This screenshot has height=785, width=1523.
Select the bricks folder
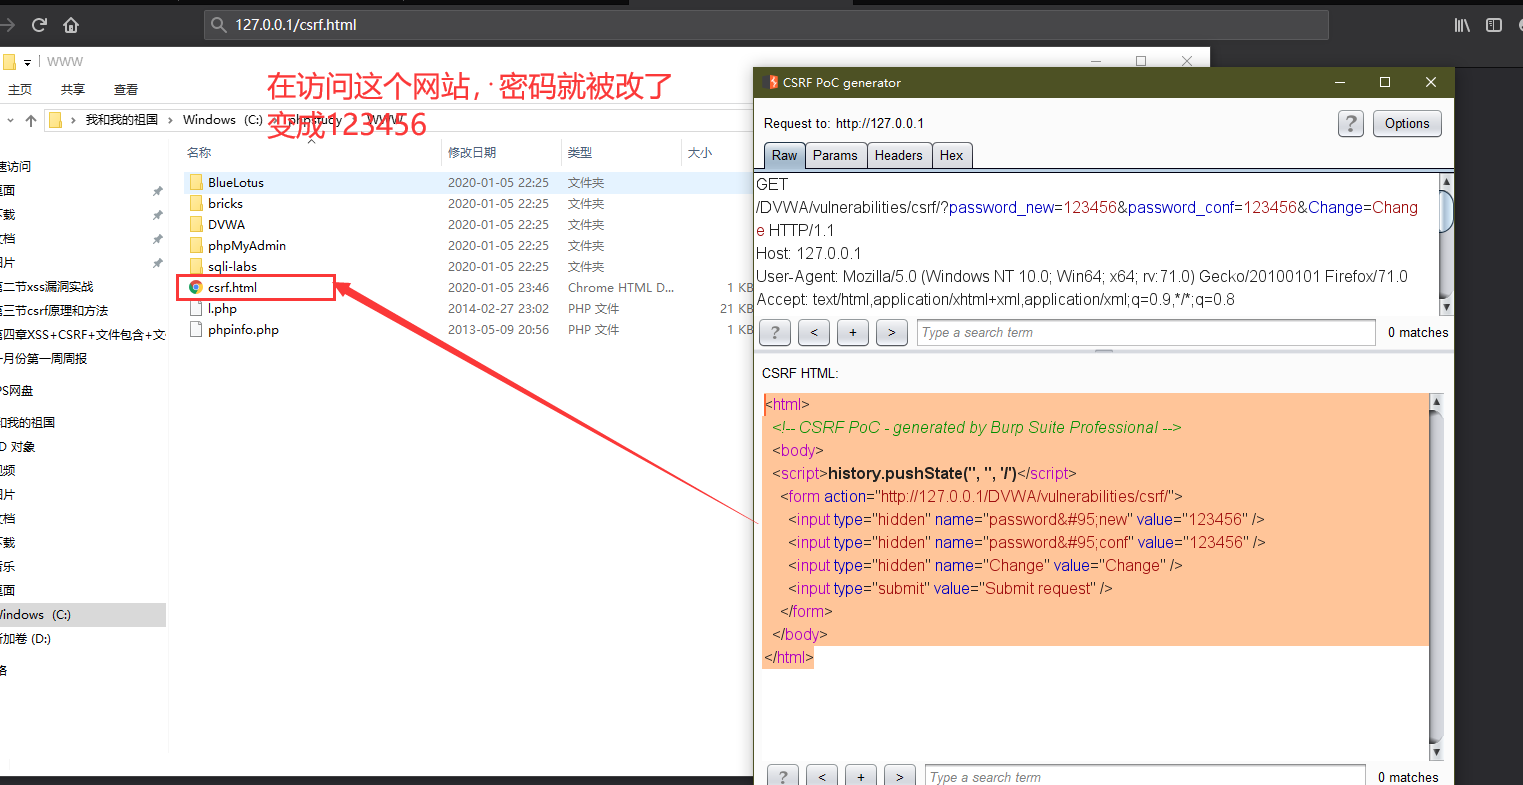(225, 204)
